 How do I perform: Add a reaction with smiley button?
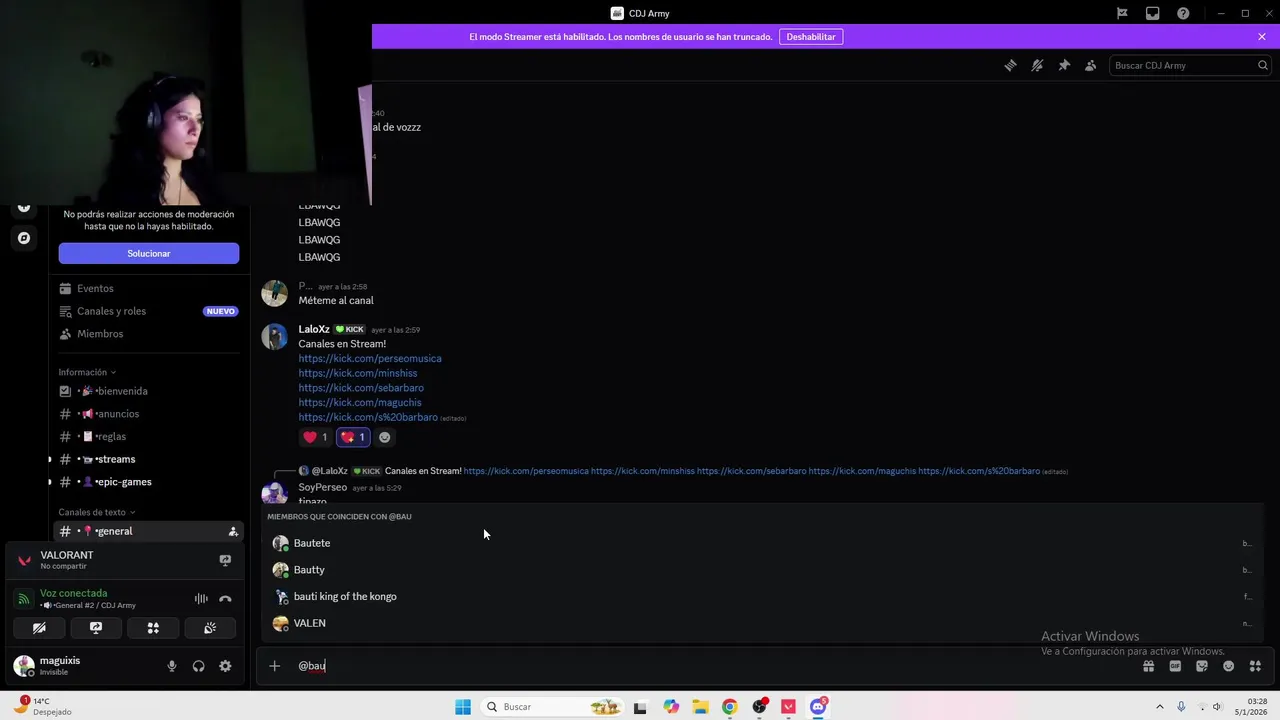tap(385, 437)
